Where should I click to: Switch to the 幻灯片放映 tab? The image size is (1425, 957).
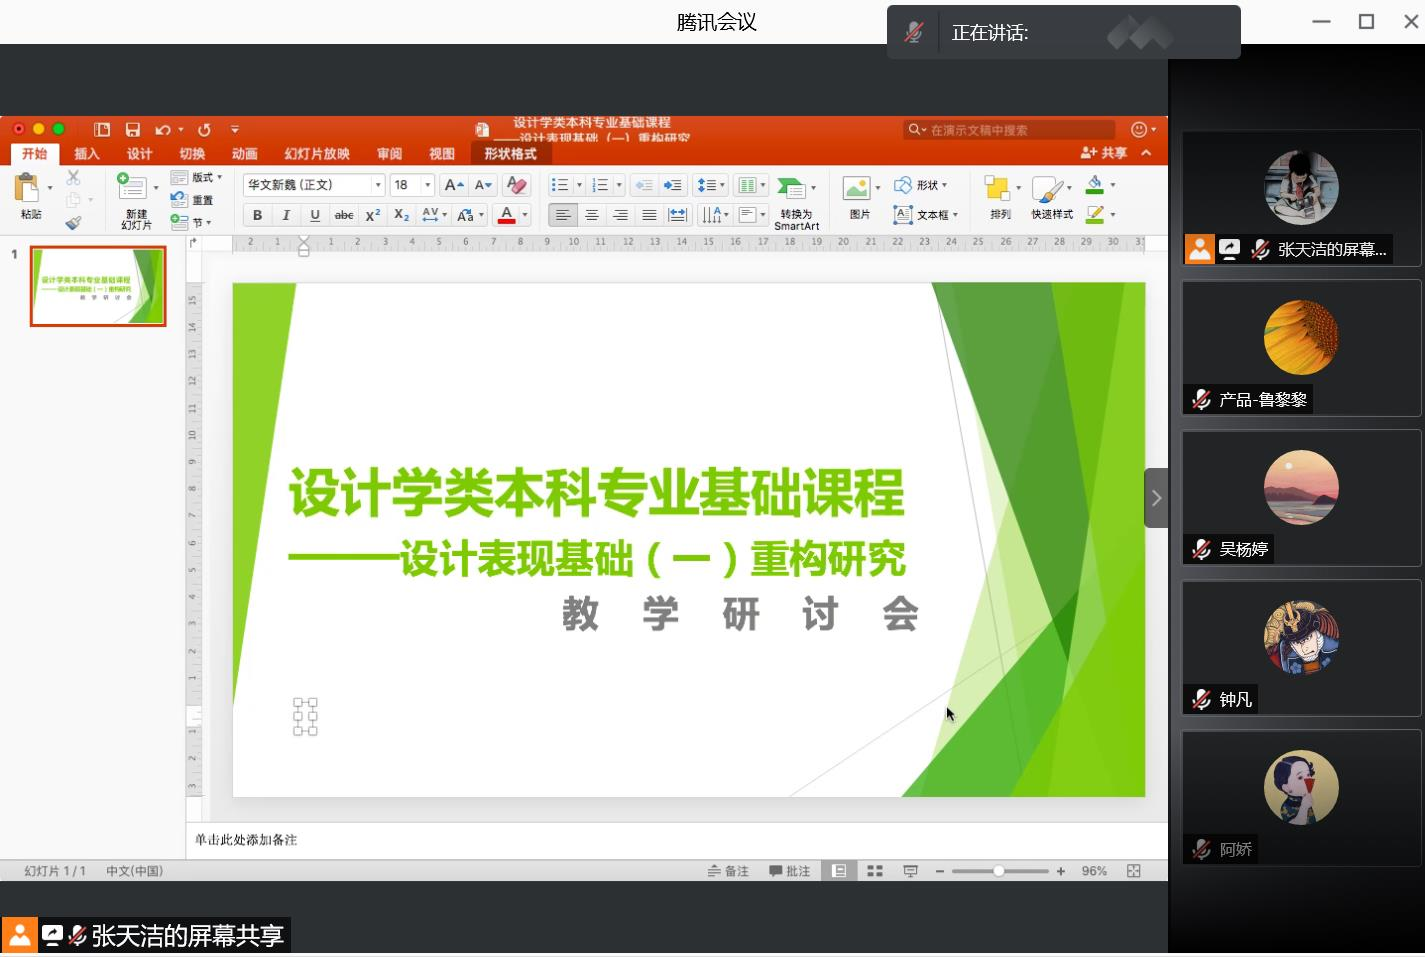pyautogui.click(x=317, y=153)
